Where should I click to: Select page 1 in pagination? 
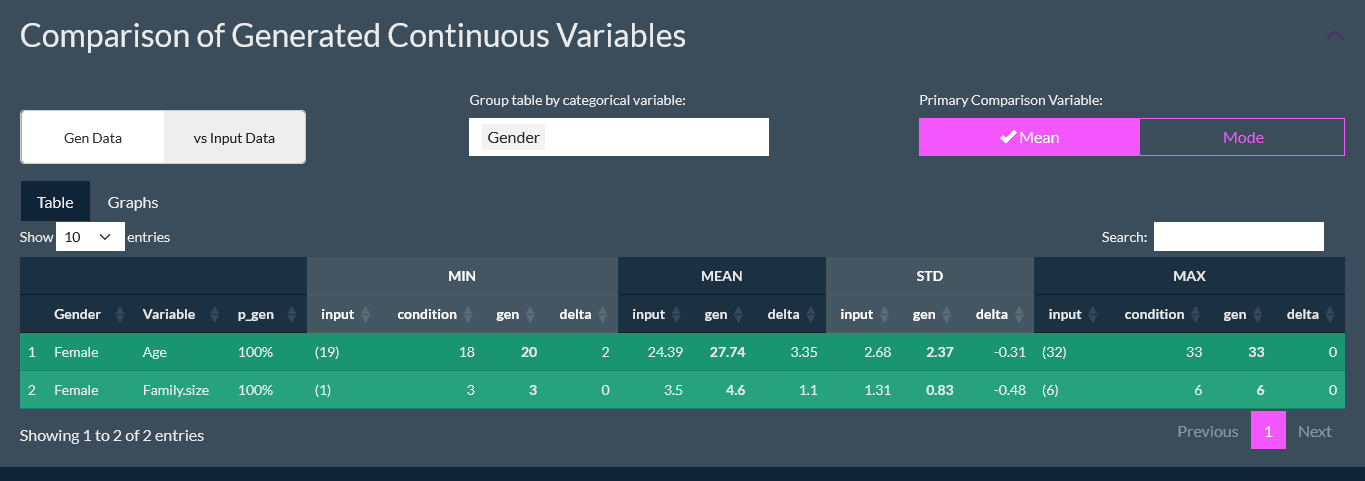point(1268,431)
